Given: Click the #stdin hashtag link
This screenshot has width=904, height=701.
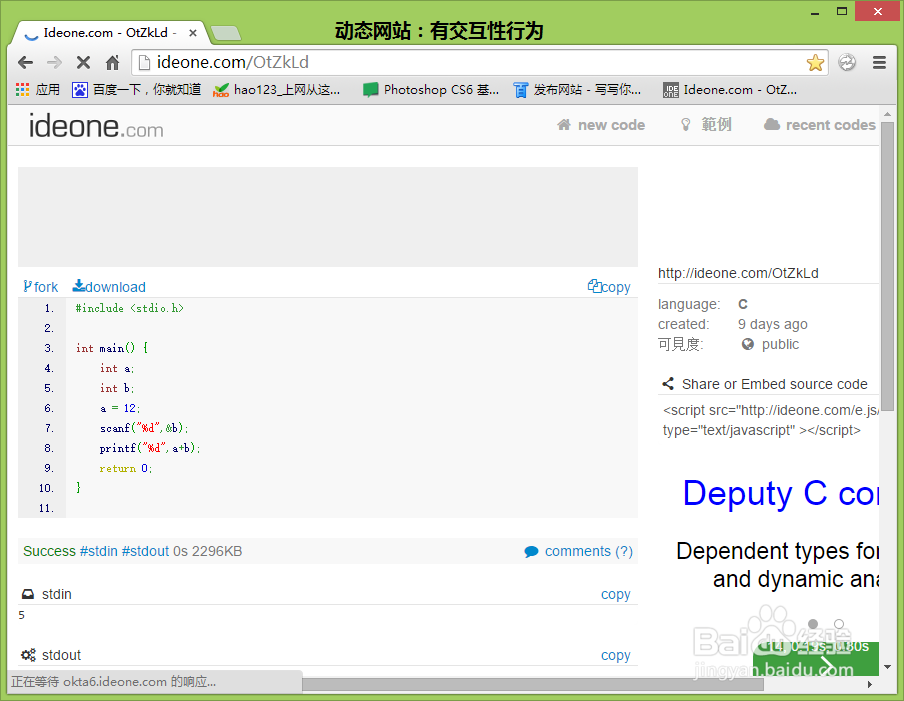Looking at the screenshot, I should tap(99, 551).
